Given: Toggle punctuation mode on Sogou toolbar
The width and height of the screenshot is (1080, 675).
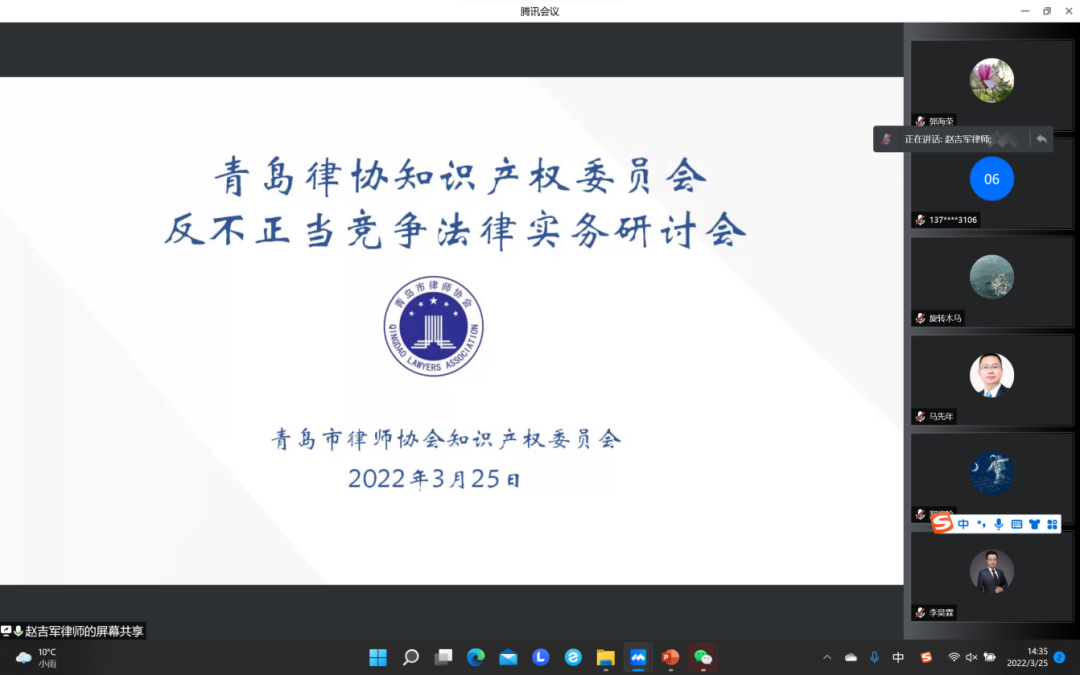Looking at the screenshot, I should pos(981,524).
